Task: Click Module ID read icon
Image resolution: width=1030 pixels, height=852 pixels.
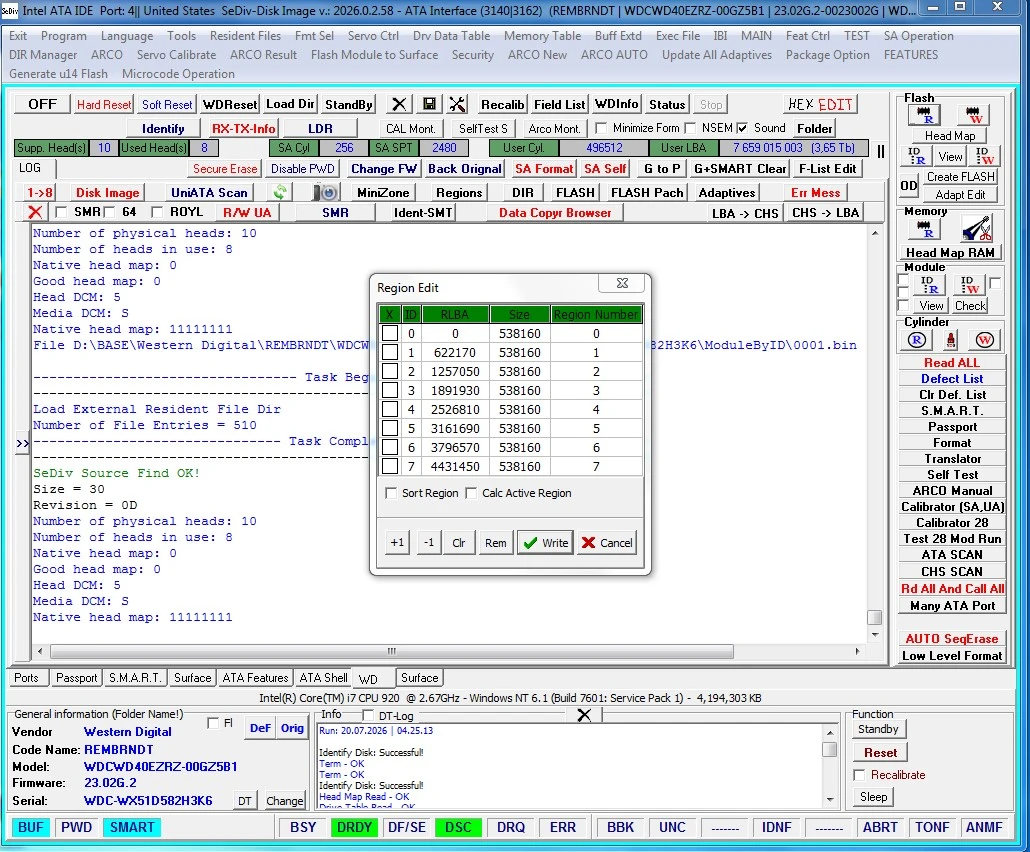Action: [929, 285]
